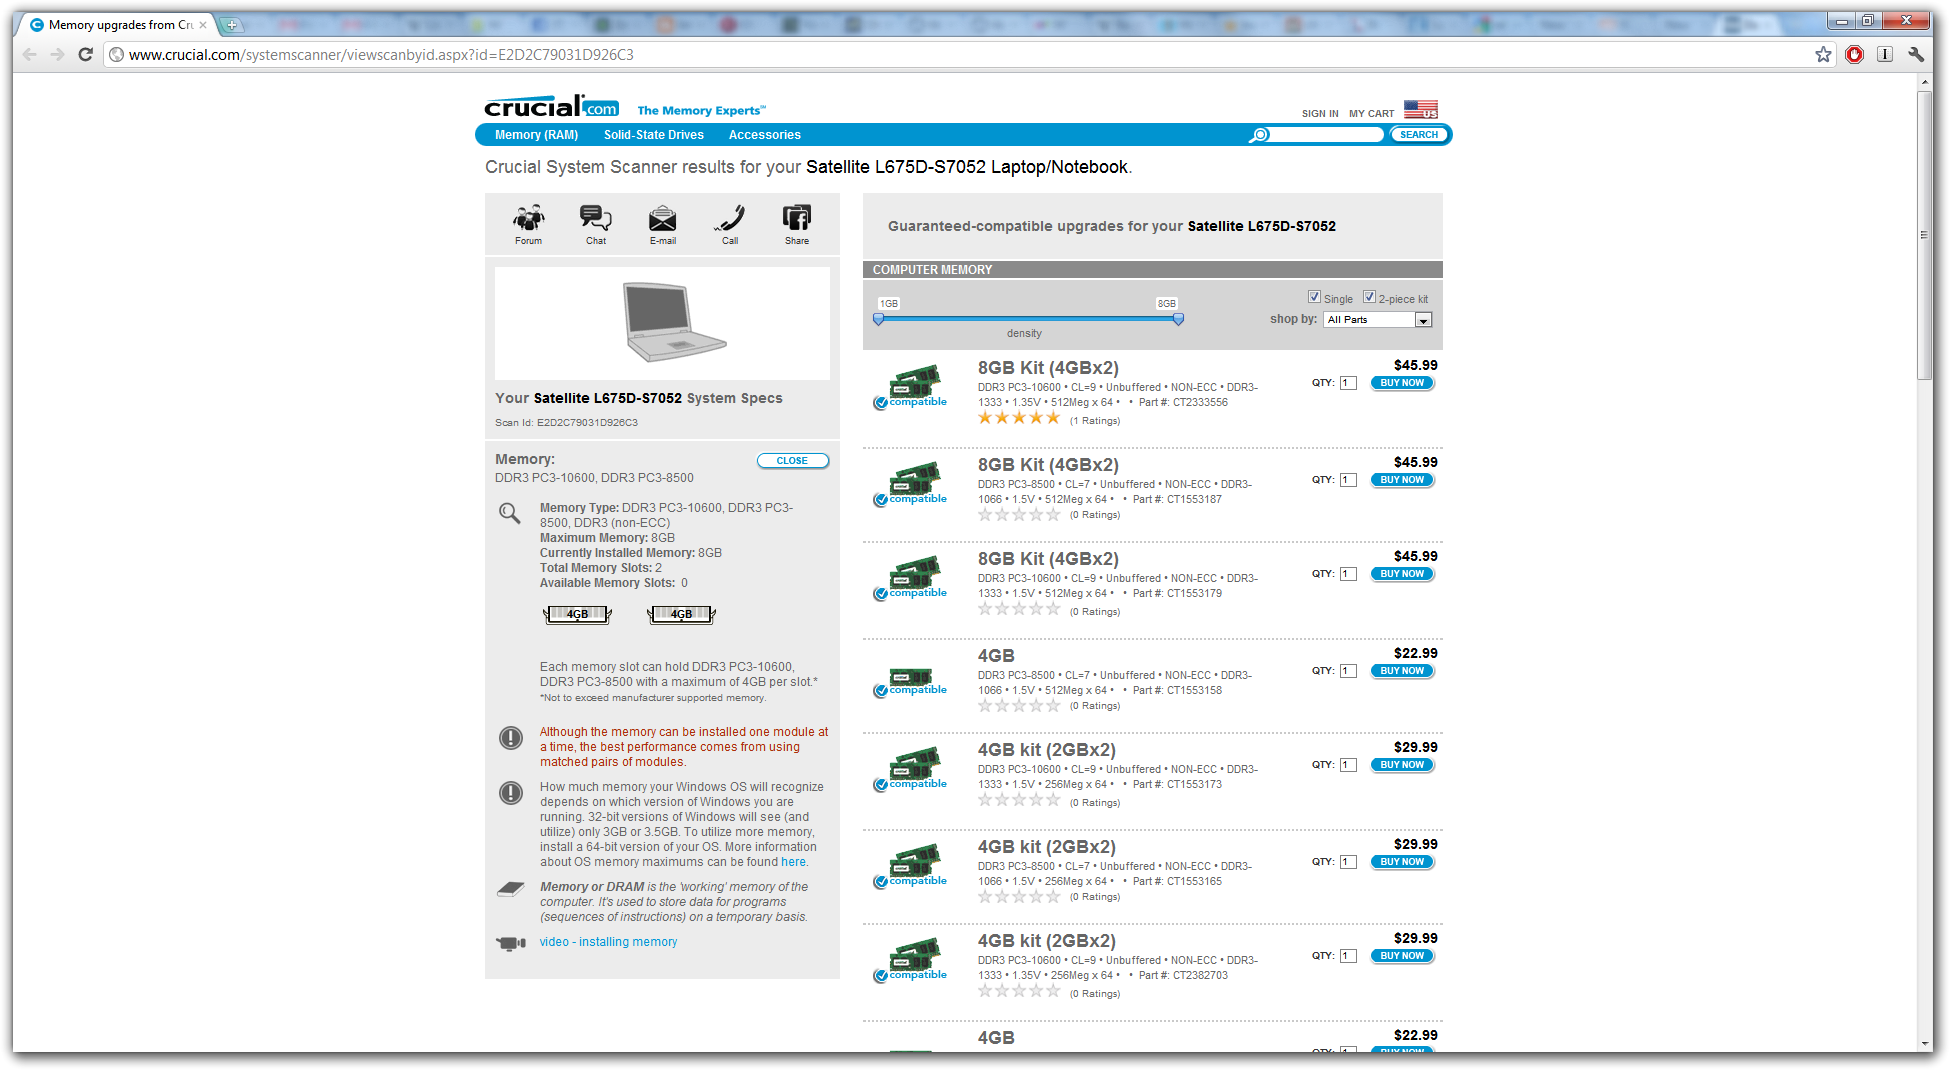Click quantity field for CT1553158 module
This screenshot has height=1071, width=1950.
pos(1348,671)
